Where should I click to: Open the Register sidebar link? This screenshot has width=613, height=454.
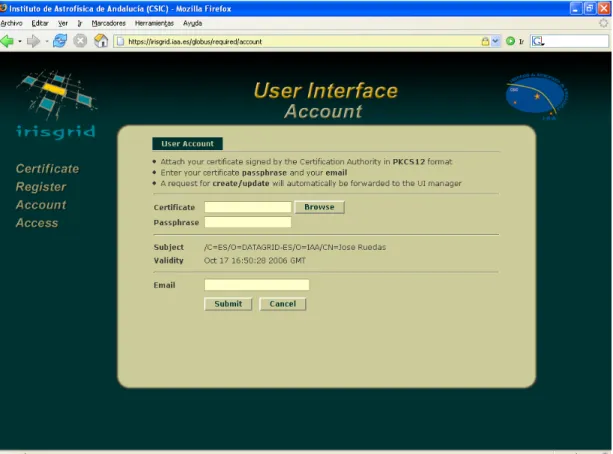(x=41, y=187)
